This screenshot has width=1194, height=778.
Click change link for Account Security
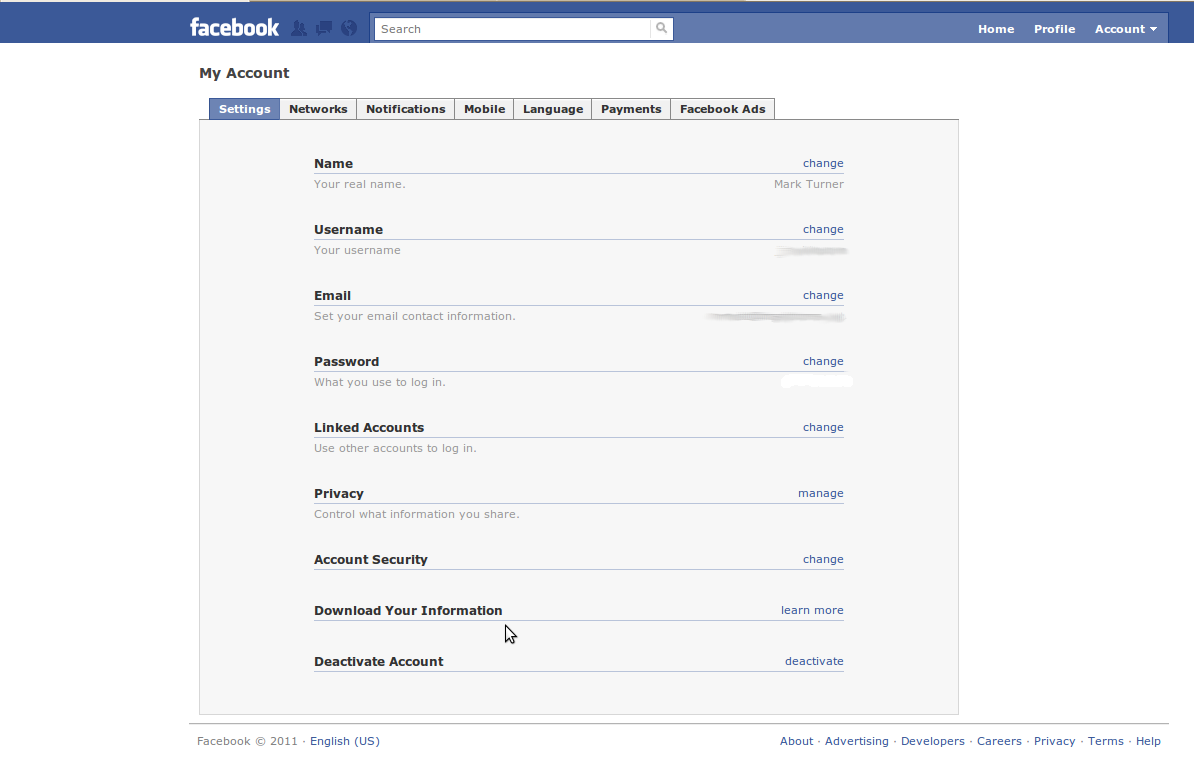coord(823,560)
